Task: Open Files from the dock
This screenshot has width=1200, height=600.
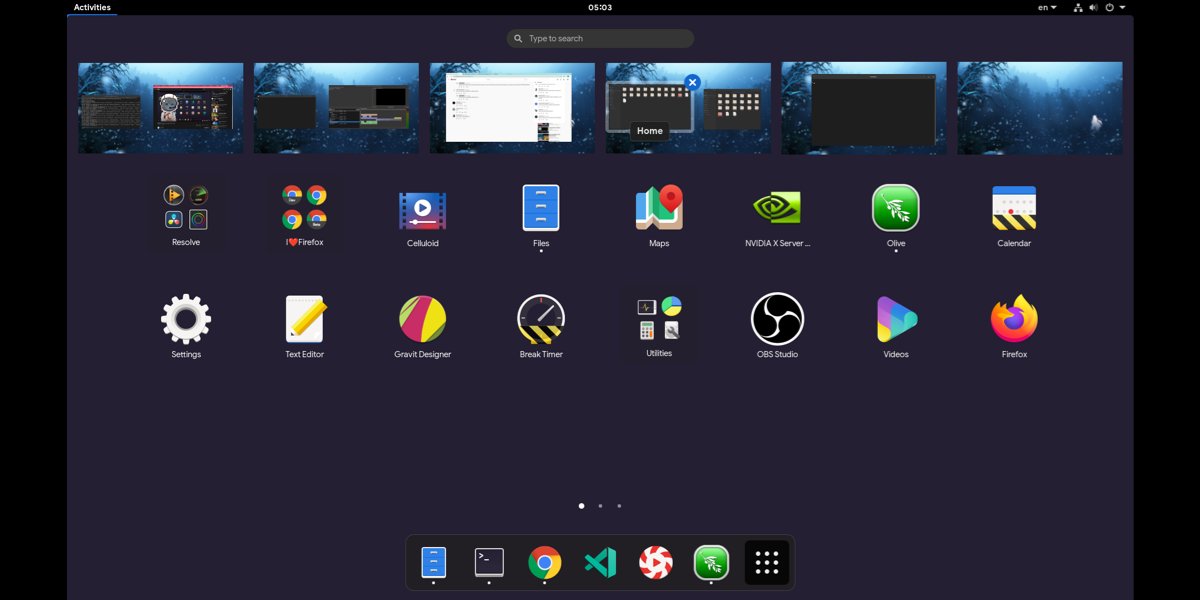Action: [x=433, y=563]
